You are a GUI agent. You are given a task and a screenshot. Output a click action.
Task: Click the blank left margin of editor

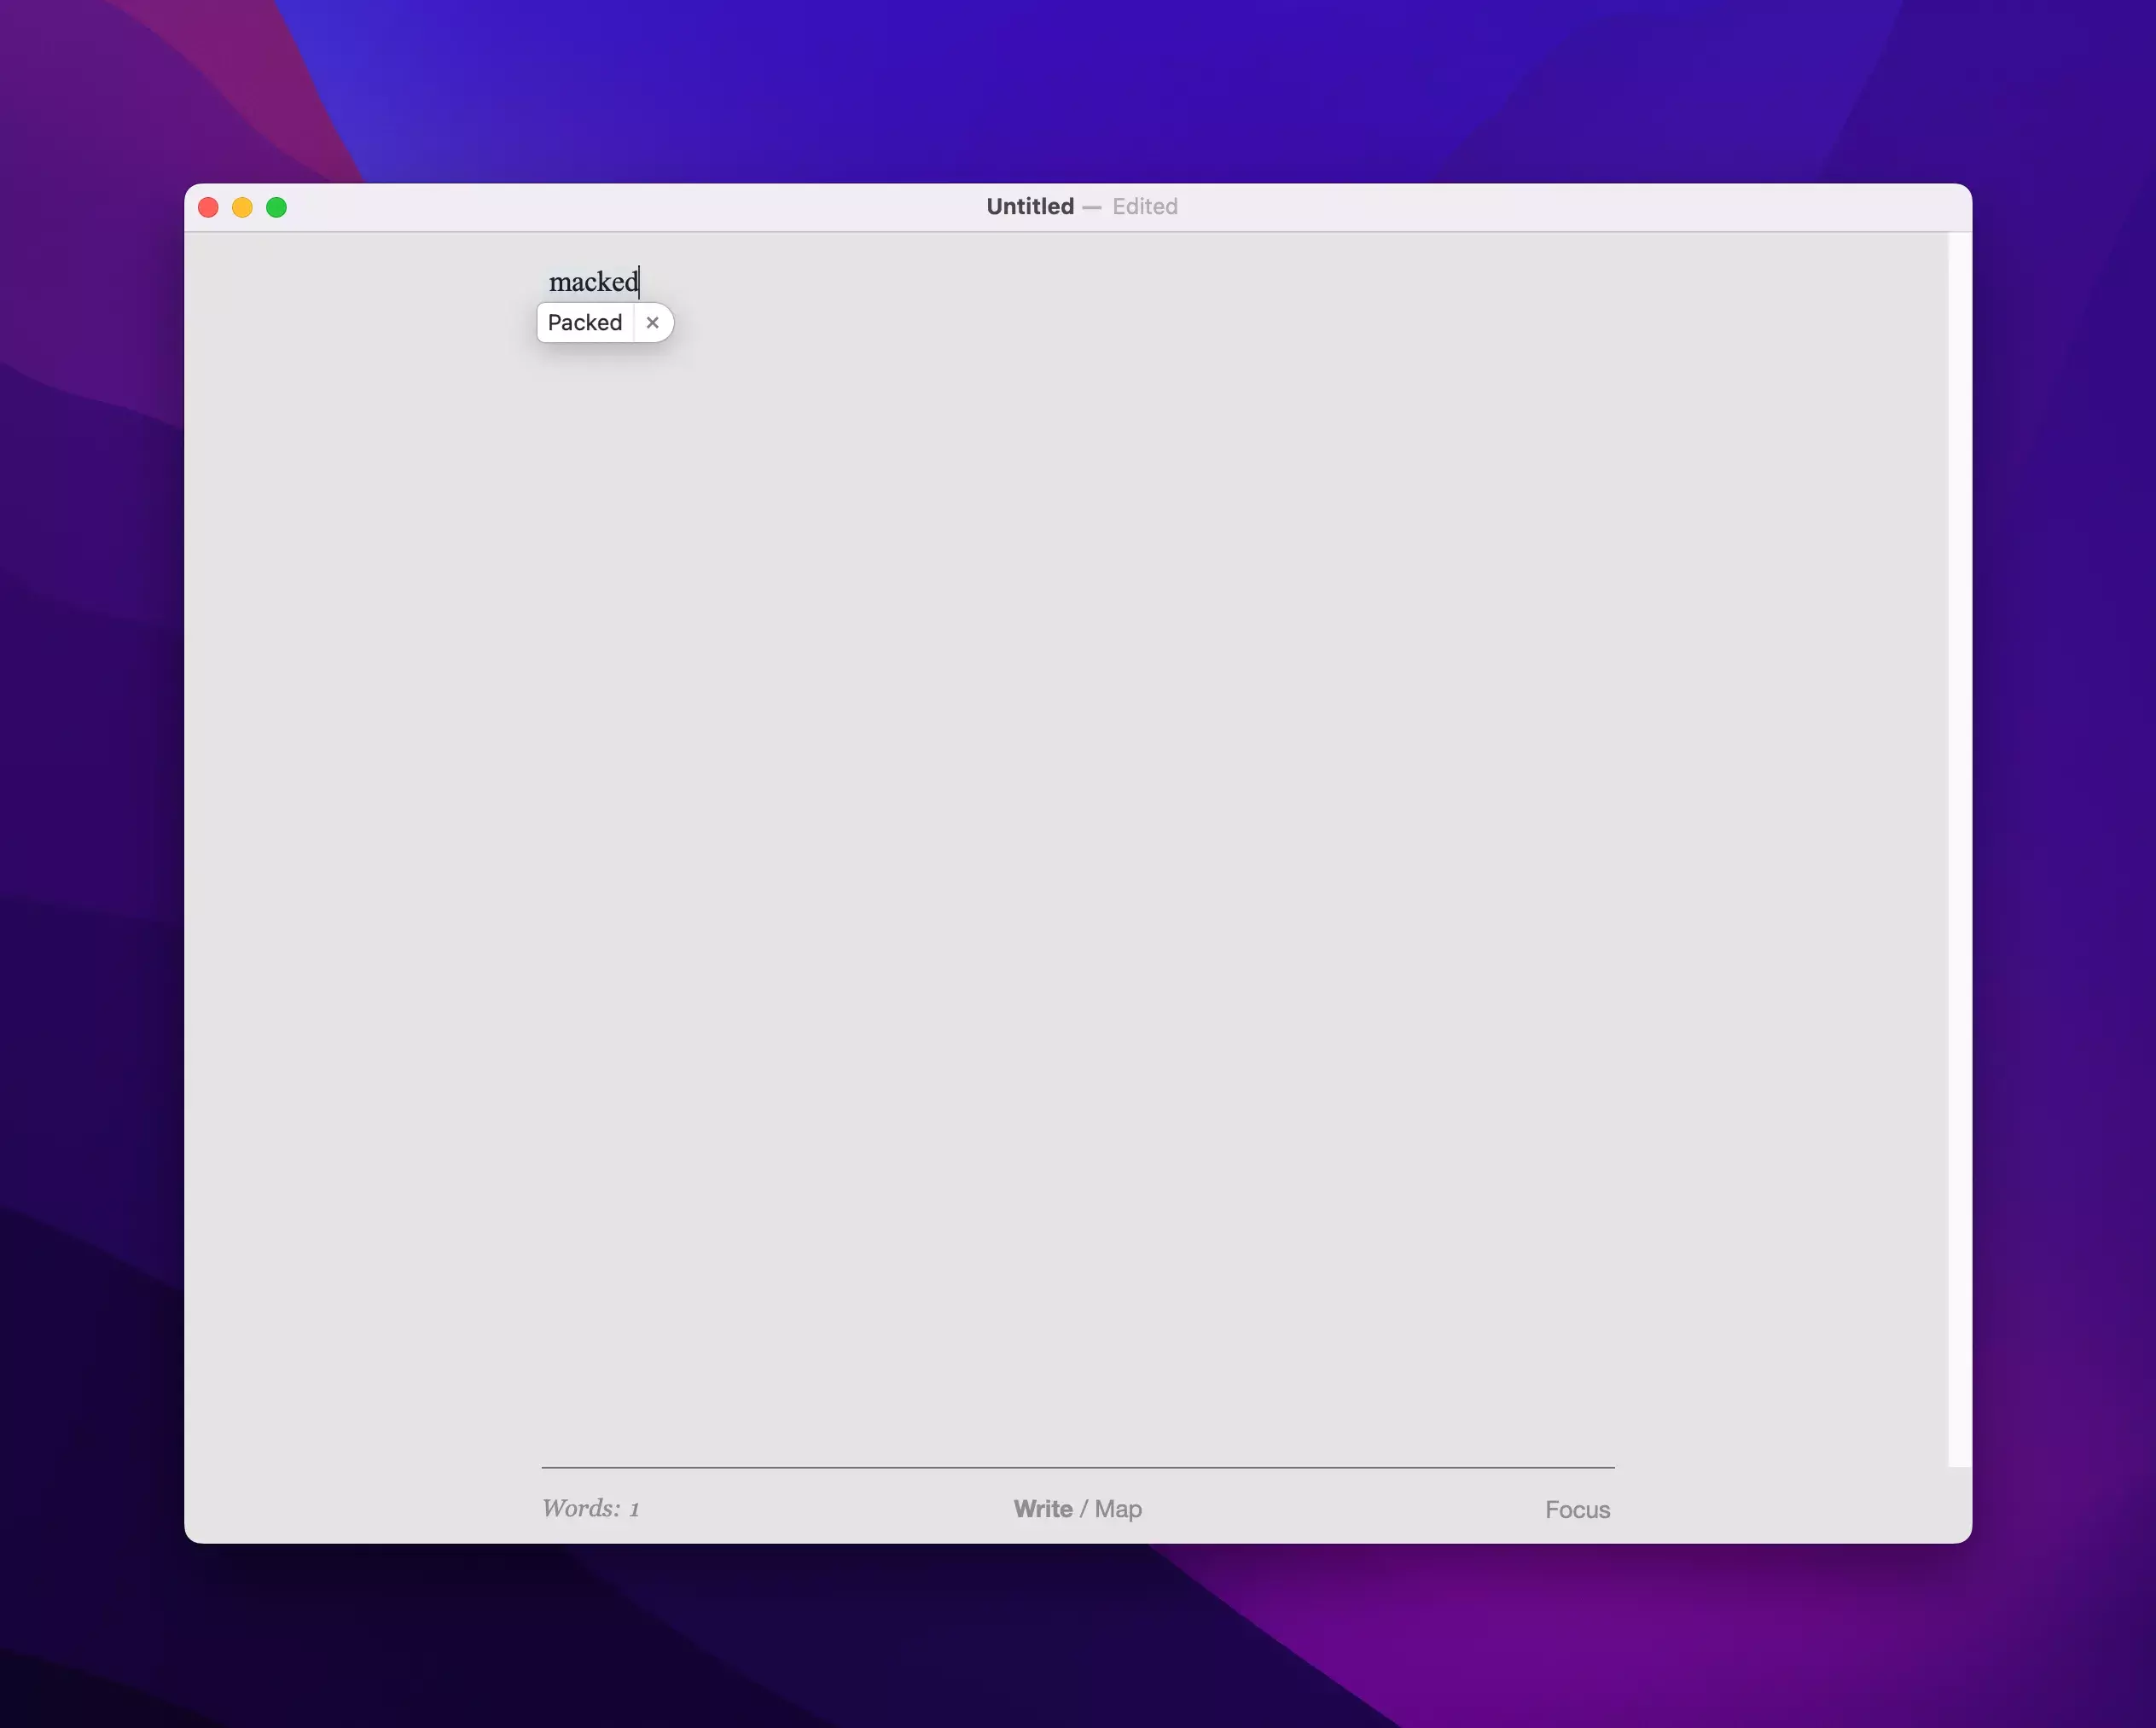(x=360, y=850)
